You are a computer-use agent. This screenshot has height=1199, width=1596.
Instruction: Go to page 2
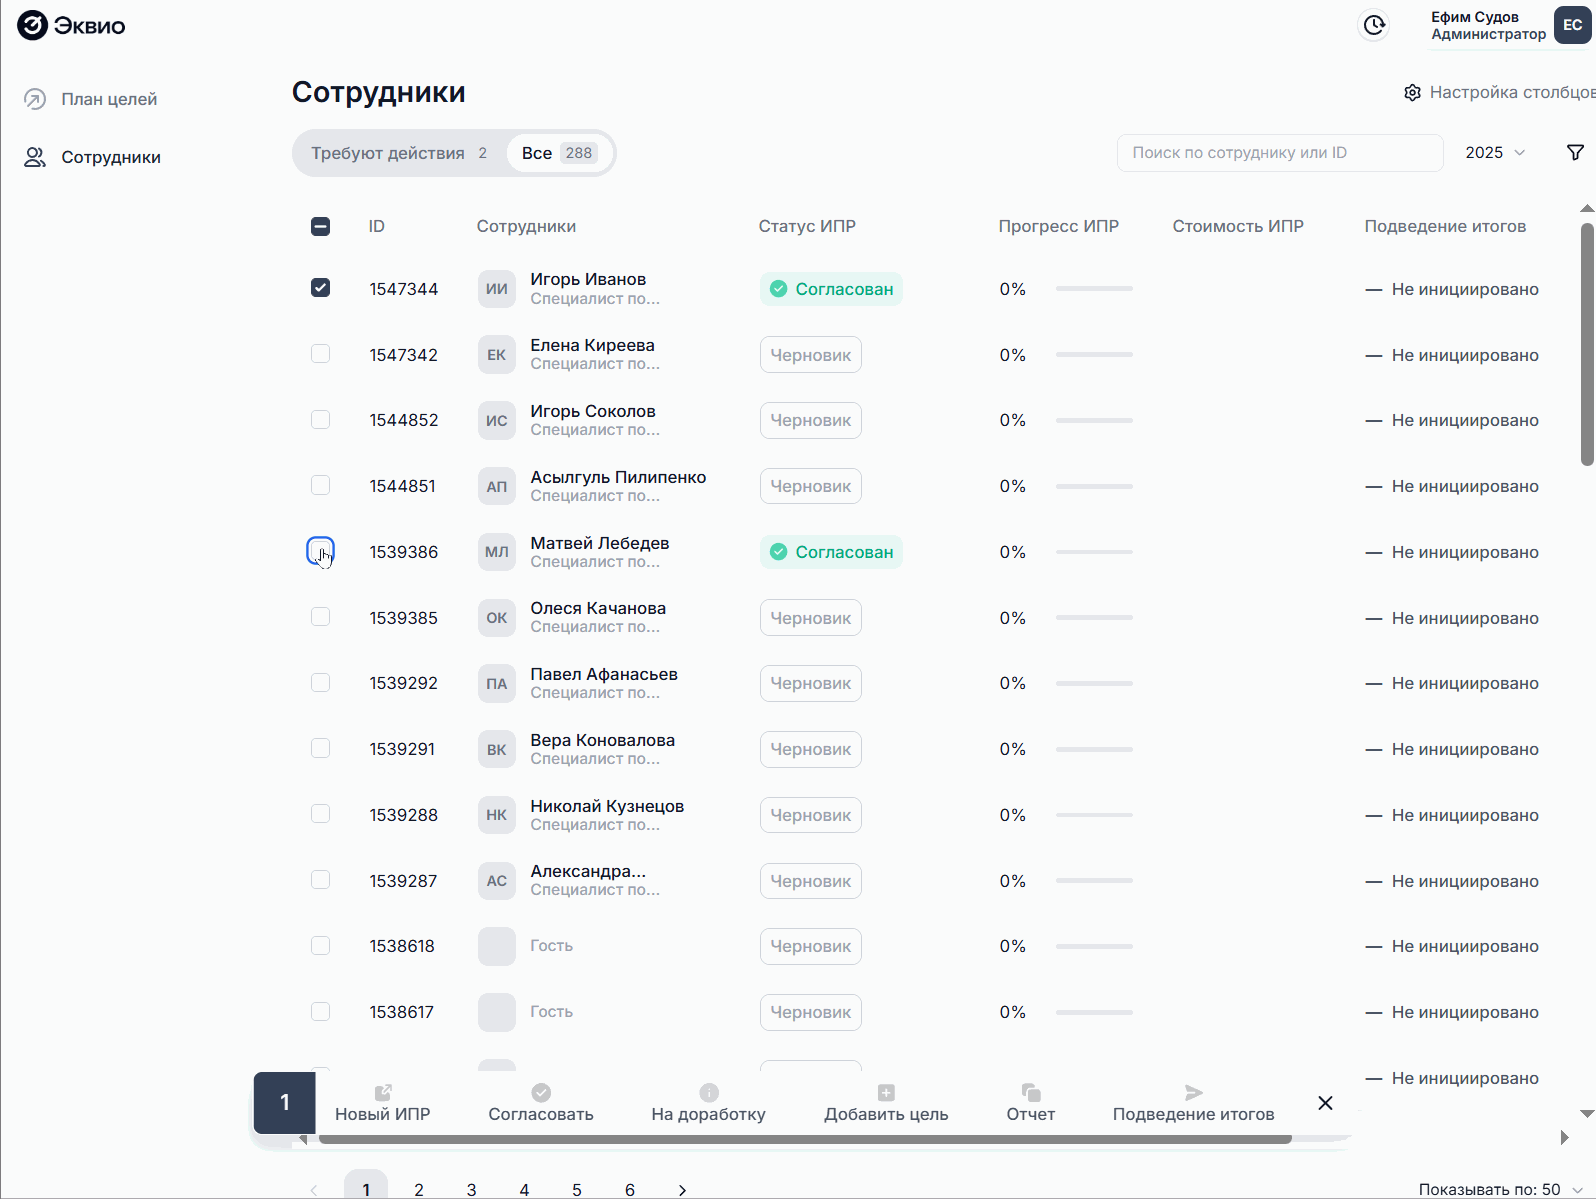point(419,1189)
